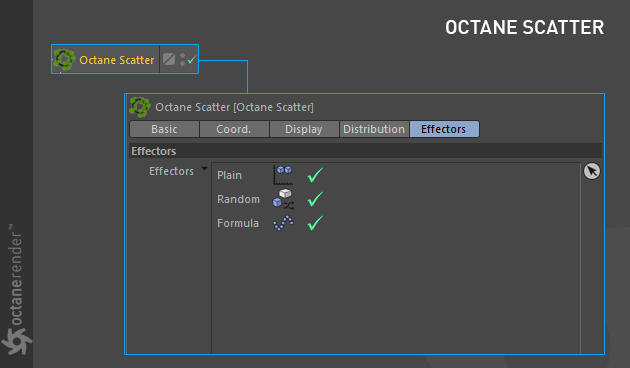Click the Plain effector icon
The height and width of the screenshot is (368, 630).
coord(283,175)
